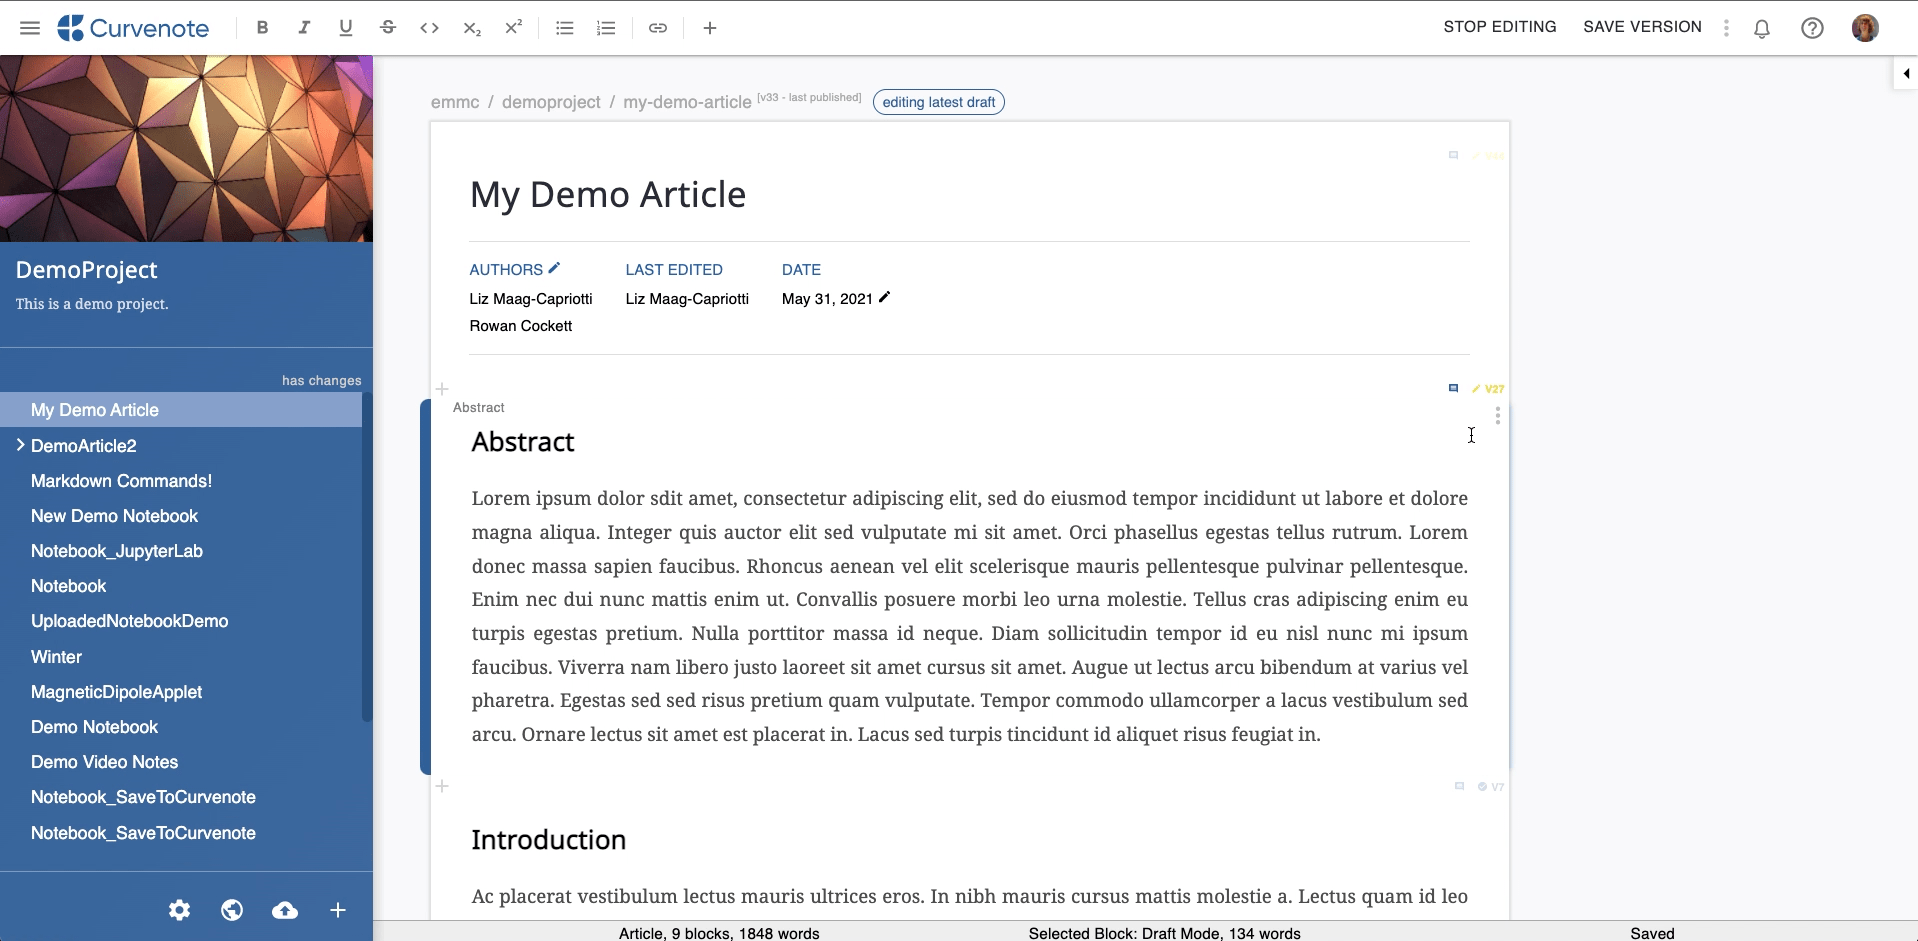This screenshot has width=1918, height=941.
Task: Create a bulleted list
Action: click(x=565, y=28)
